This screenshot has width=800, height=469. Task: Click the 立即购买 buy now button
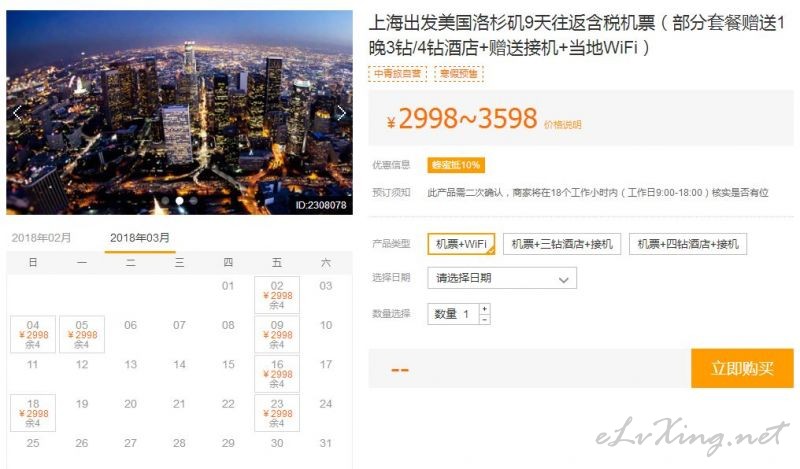coord(742,368)
